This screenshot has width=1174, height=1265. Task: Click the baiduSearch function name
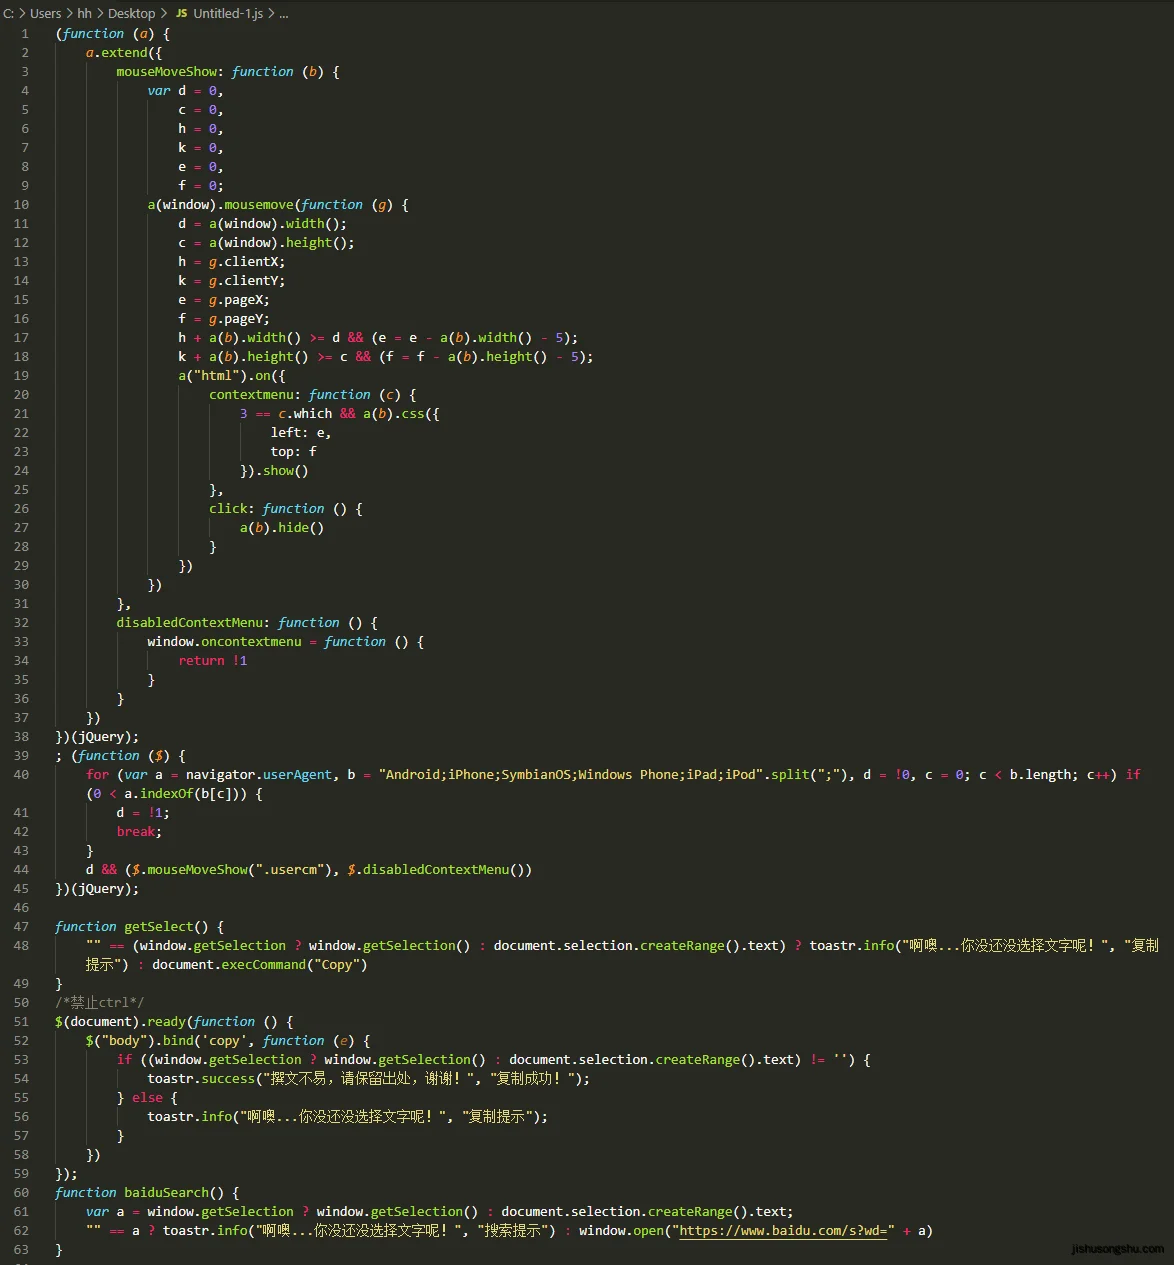tap(166, 1192)
